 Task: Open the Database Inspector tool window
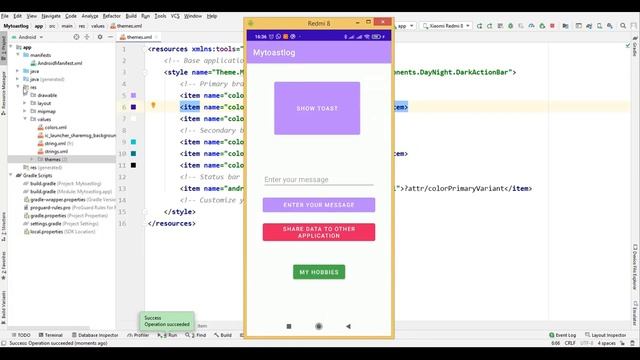click(x=95, y=335)
